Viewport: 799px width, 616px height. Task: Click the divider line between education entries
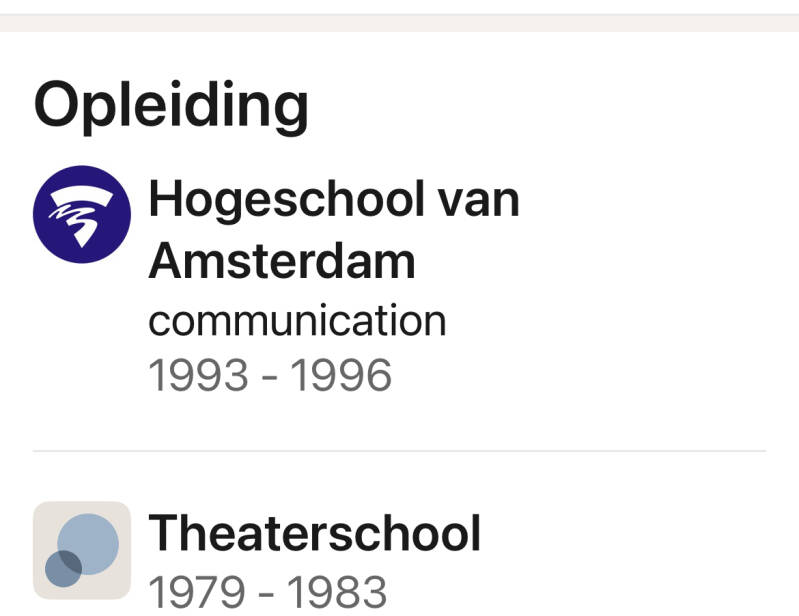click(399, 451)
